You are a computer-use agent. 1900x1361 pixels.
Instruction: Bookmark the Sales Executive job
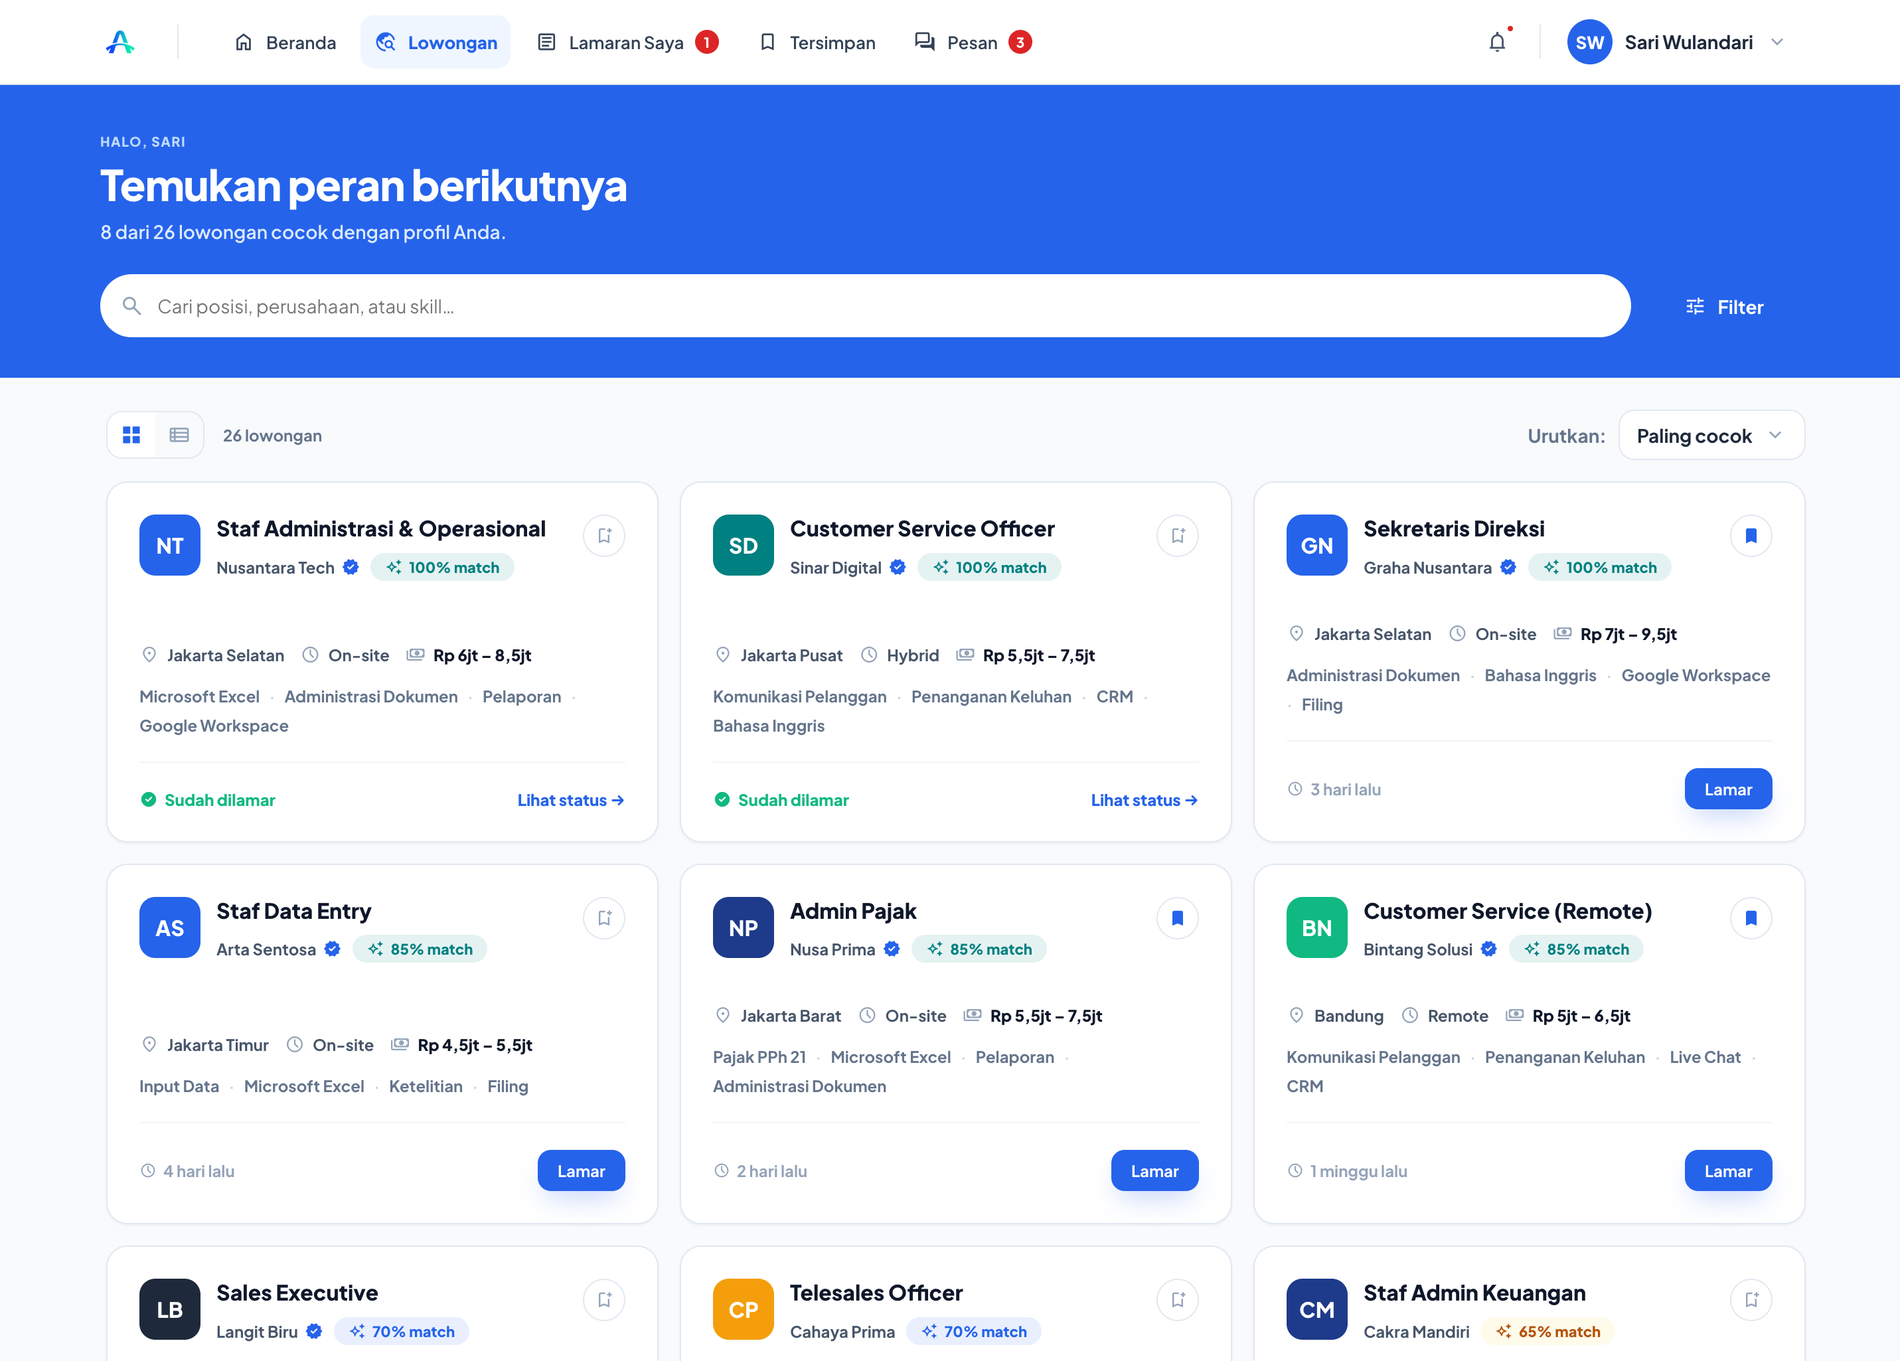point(604,1300)
